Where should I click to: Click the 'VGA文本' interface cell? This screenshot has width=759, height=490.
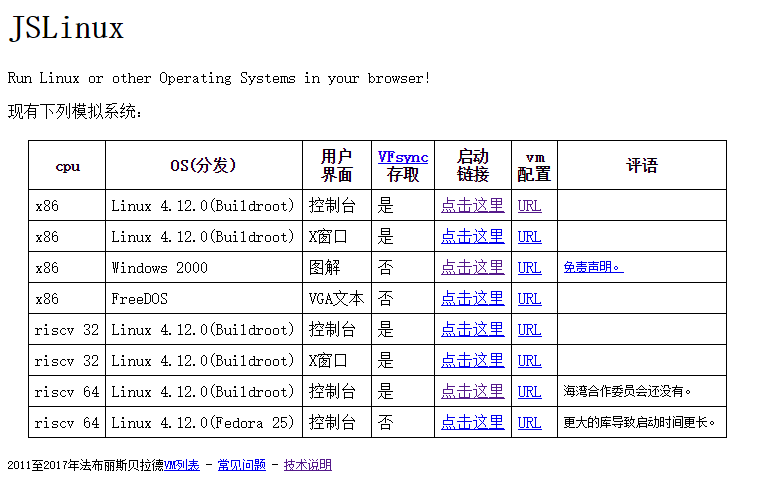pos(336,298)
